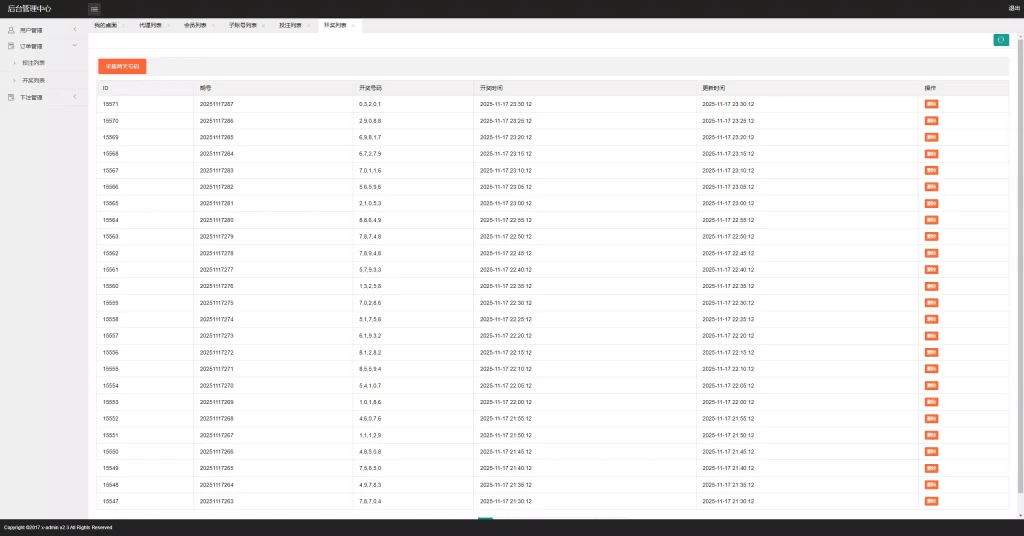
Task: Delete the record with ID 15556
Action: (x=931, y=353)
